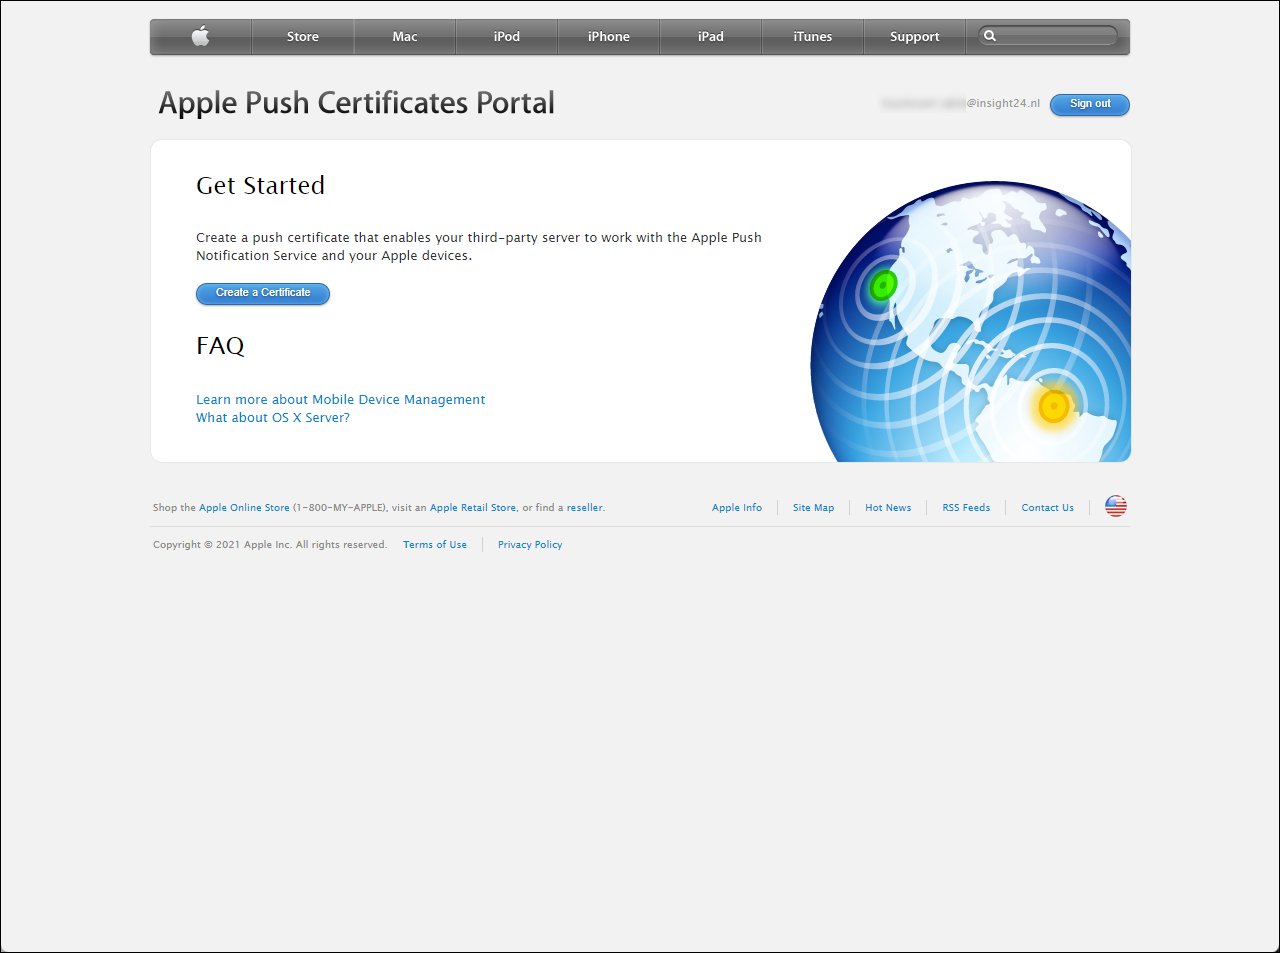The width and height of the screenshot is (1280, 953).
Task: Open the Apple Retail Store link
Action: (473, 508)
